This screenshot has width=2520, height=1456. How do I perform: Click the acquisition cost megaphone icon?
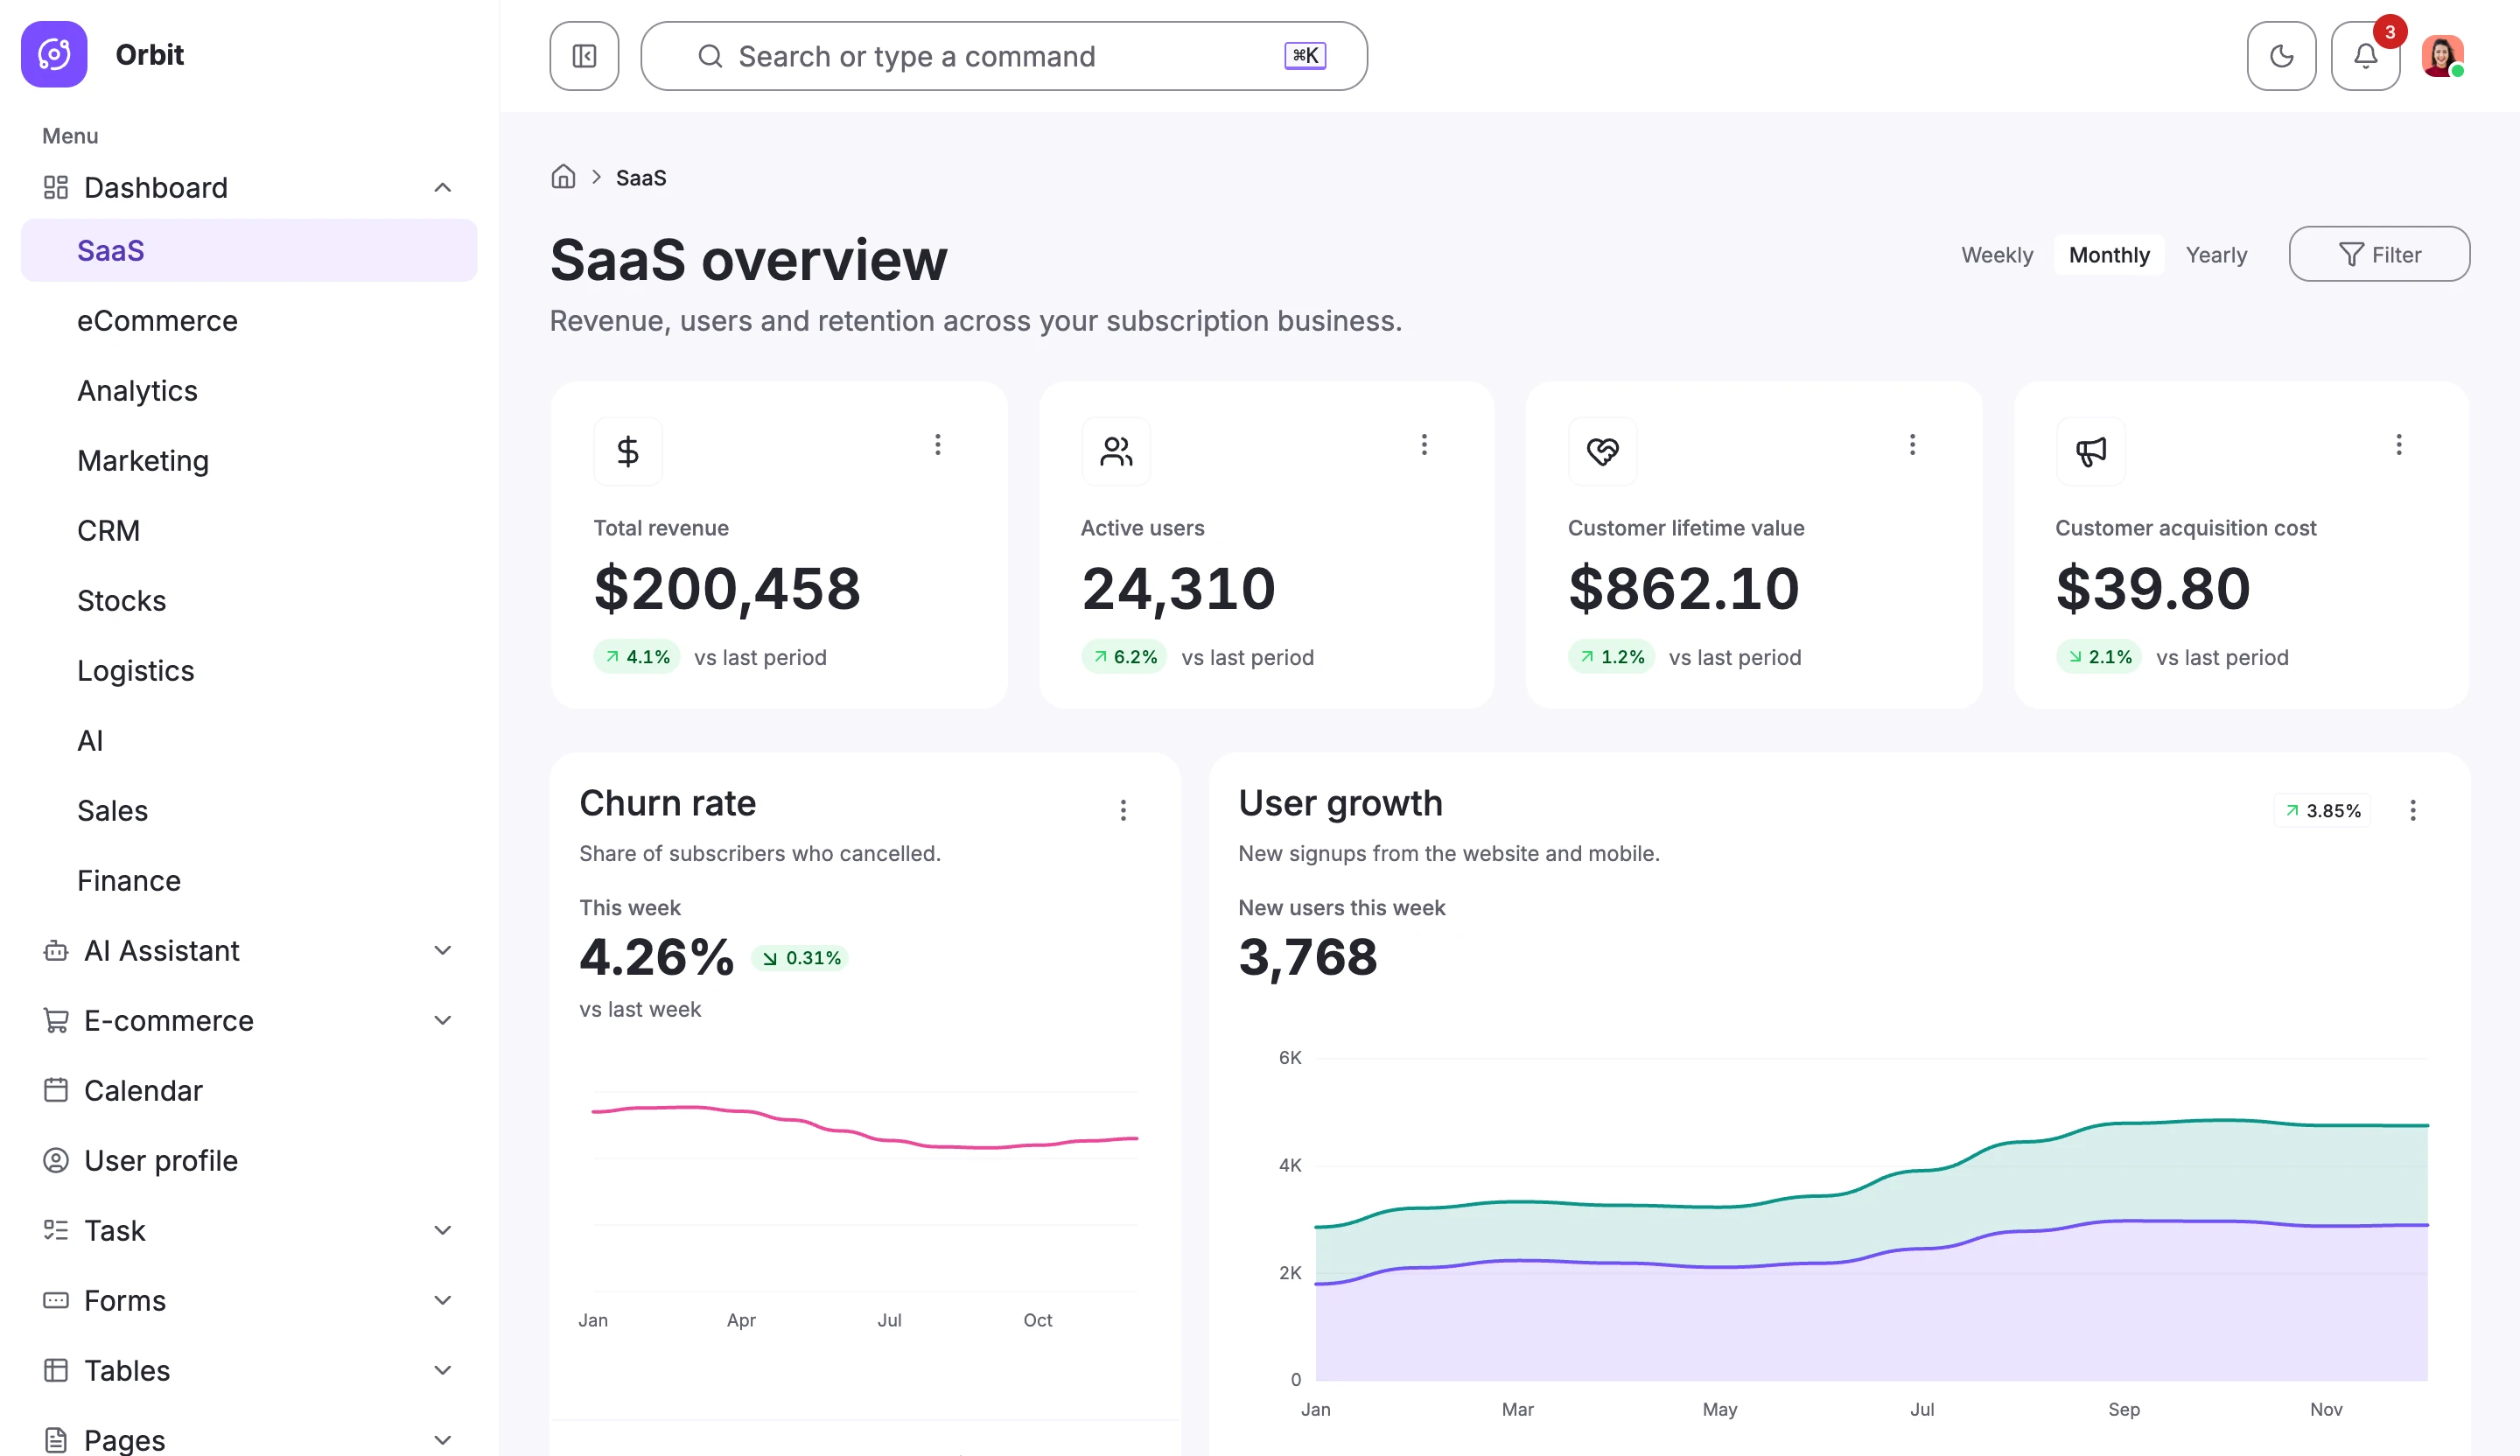coord(2091,451)
